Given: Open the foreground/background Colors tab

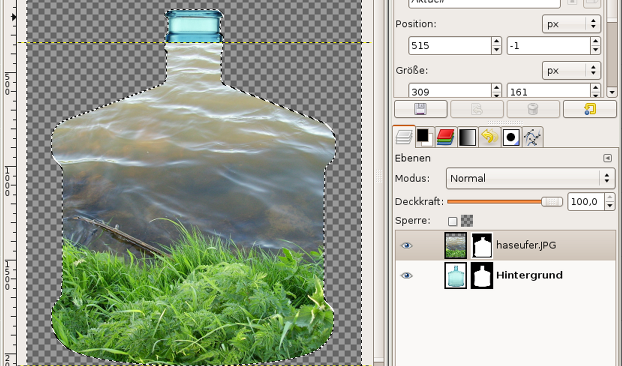Looking at the screenshot, I should 424,137.
